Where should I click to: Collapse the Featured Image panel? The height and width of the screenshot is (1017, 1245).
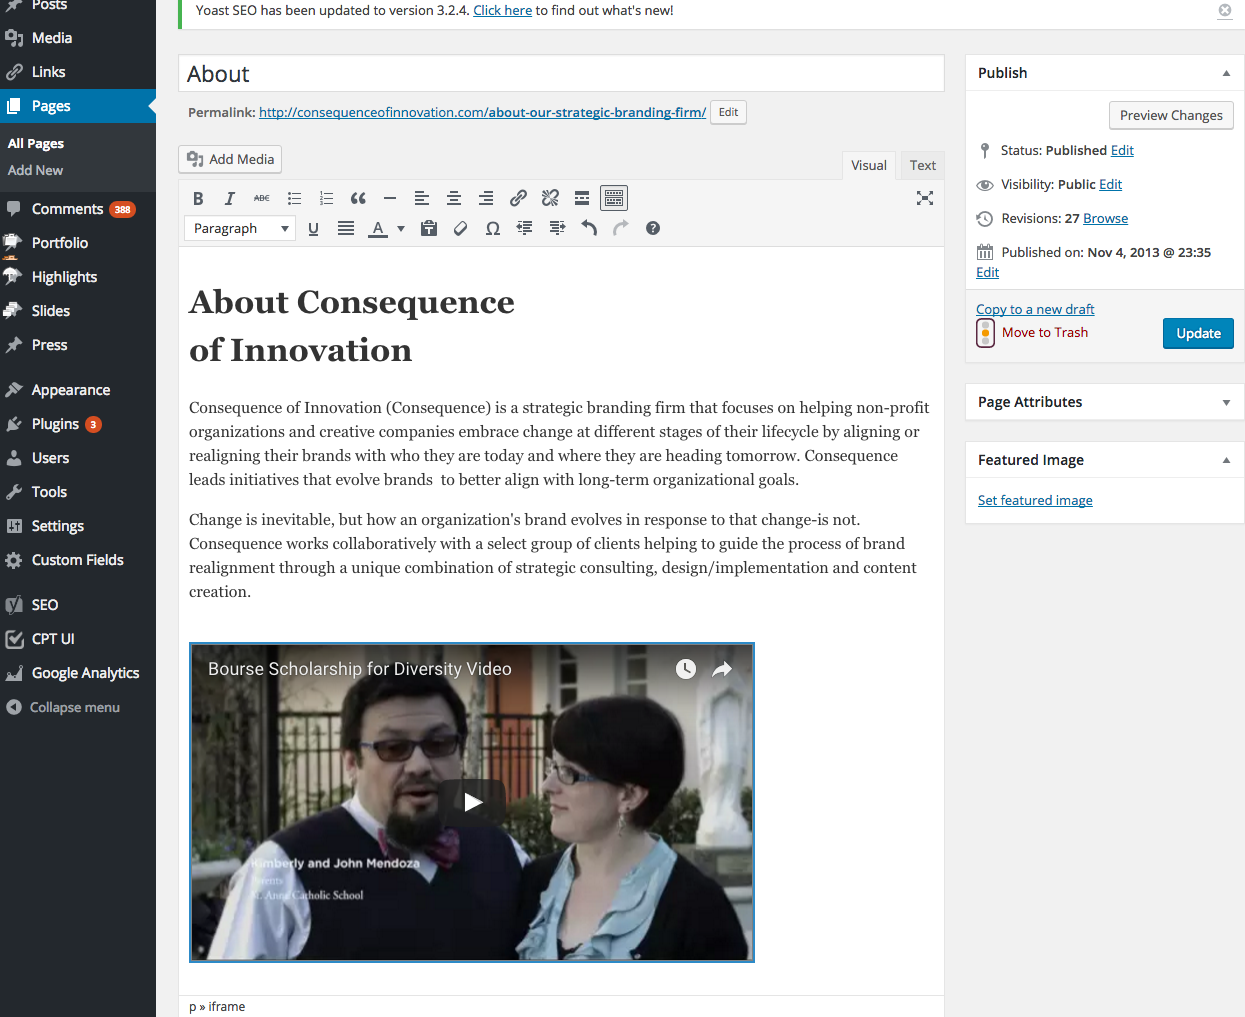click(1226, 460)
